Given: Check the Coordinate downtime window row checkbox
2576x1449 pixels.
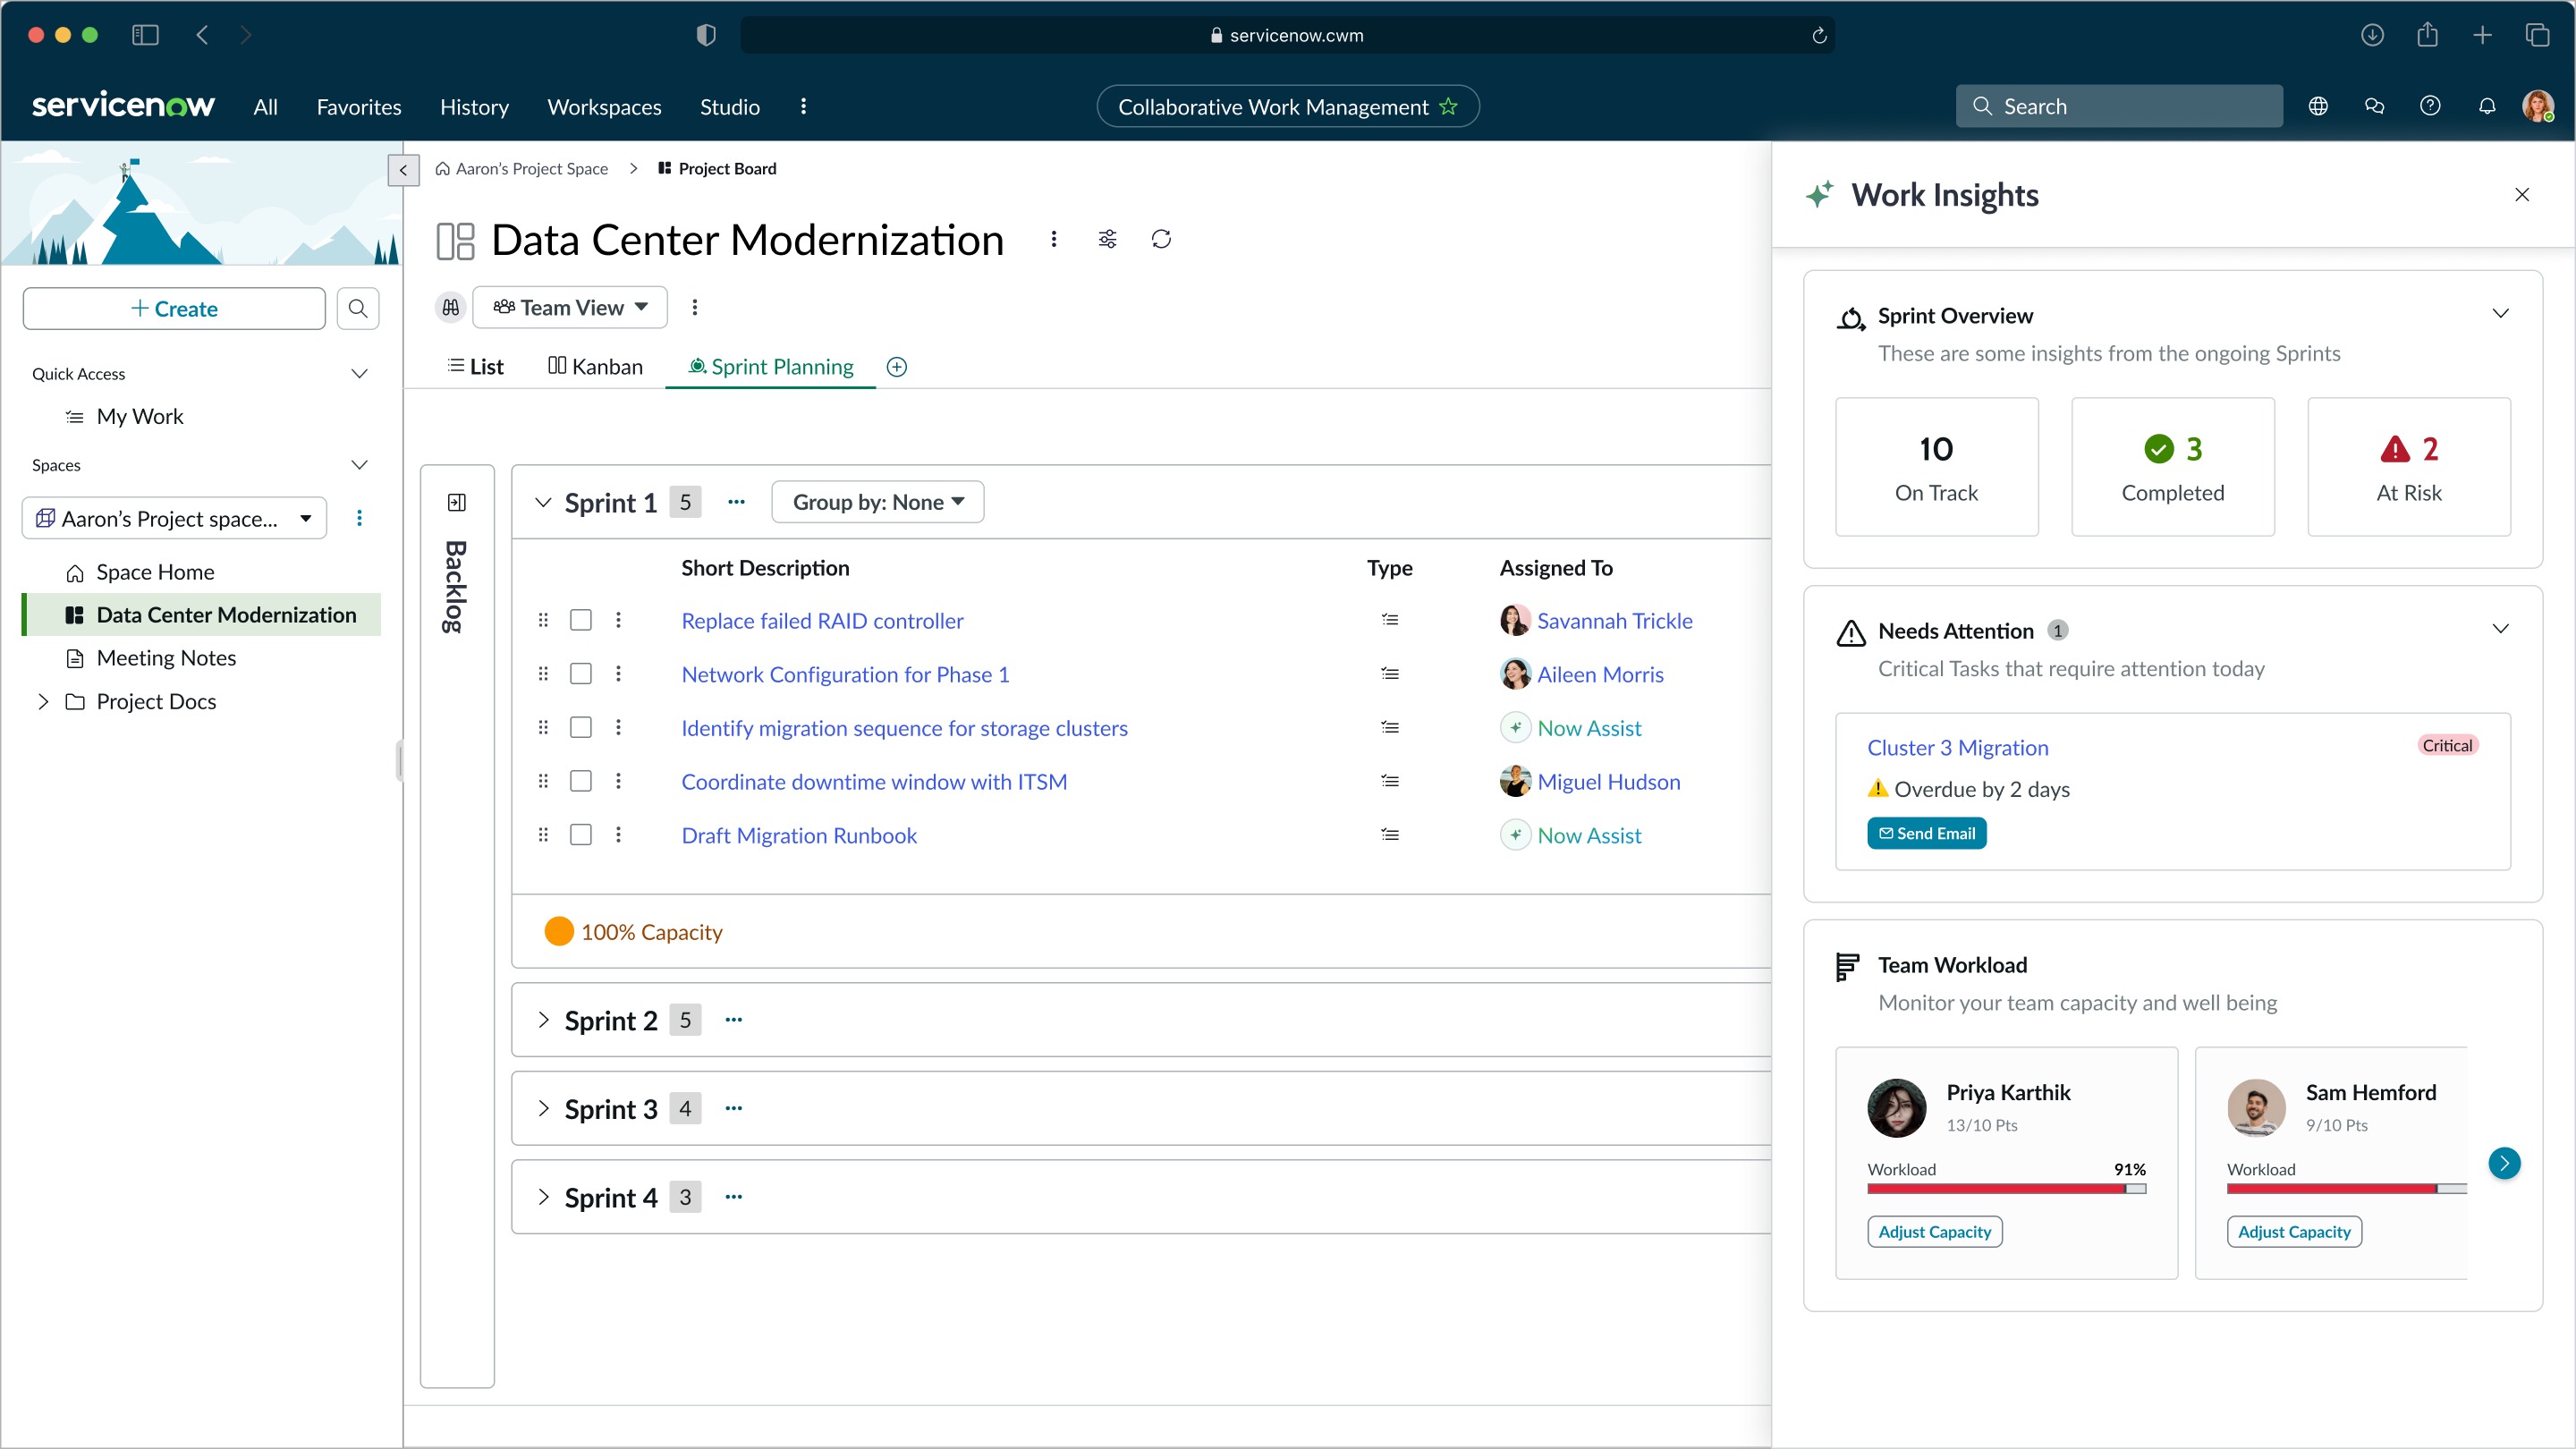Looking at the screenshot, I should (580, 782).
